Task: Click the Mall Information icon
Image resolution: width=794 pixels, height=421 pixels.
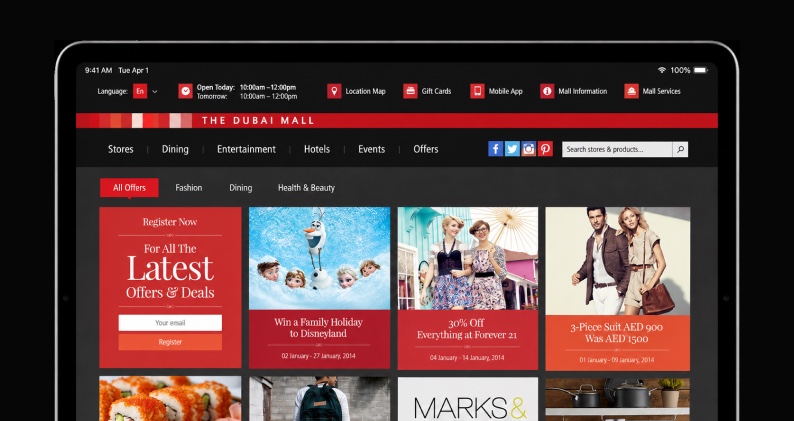Action: pyautogui.click(x=547, y=91)
